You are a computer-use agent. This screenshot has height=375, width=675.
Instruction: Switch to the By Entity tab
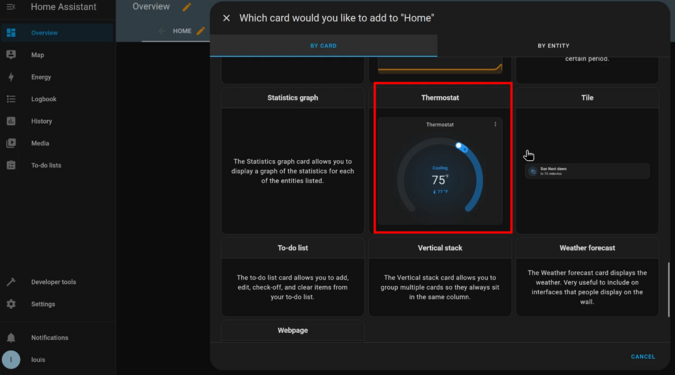(553, 46)
